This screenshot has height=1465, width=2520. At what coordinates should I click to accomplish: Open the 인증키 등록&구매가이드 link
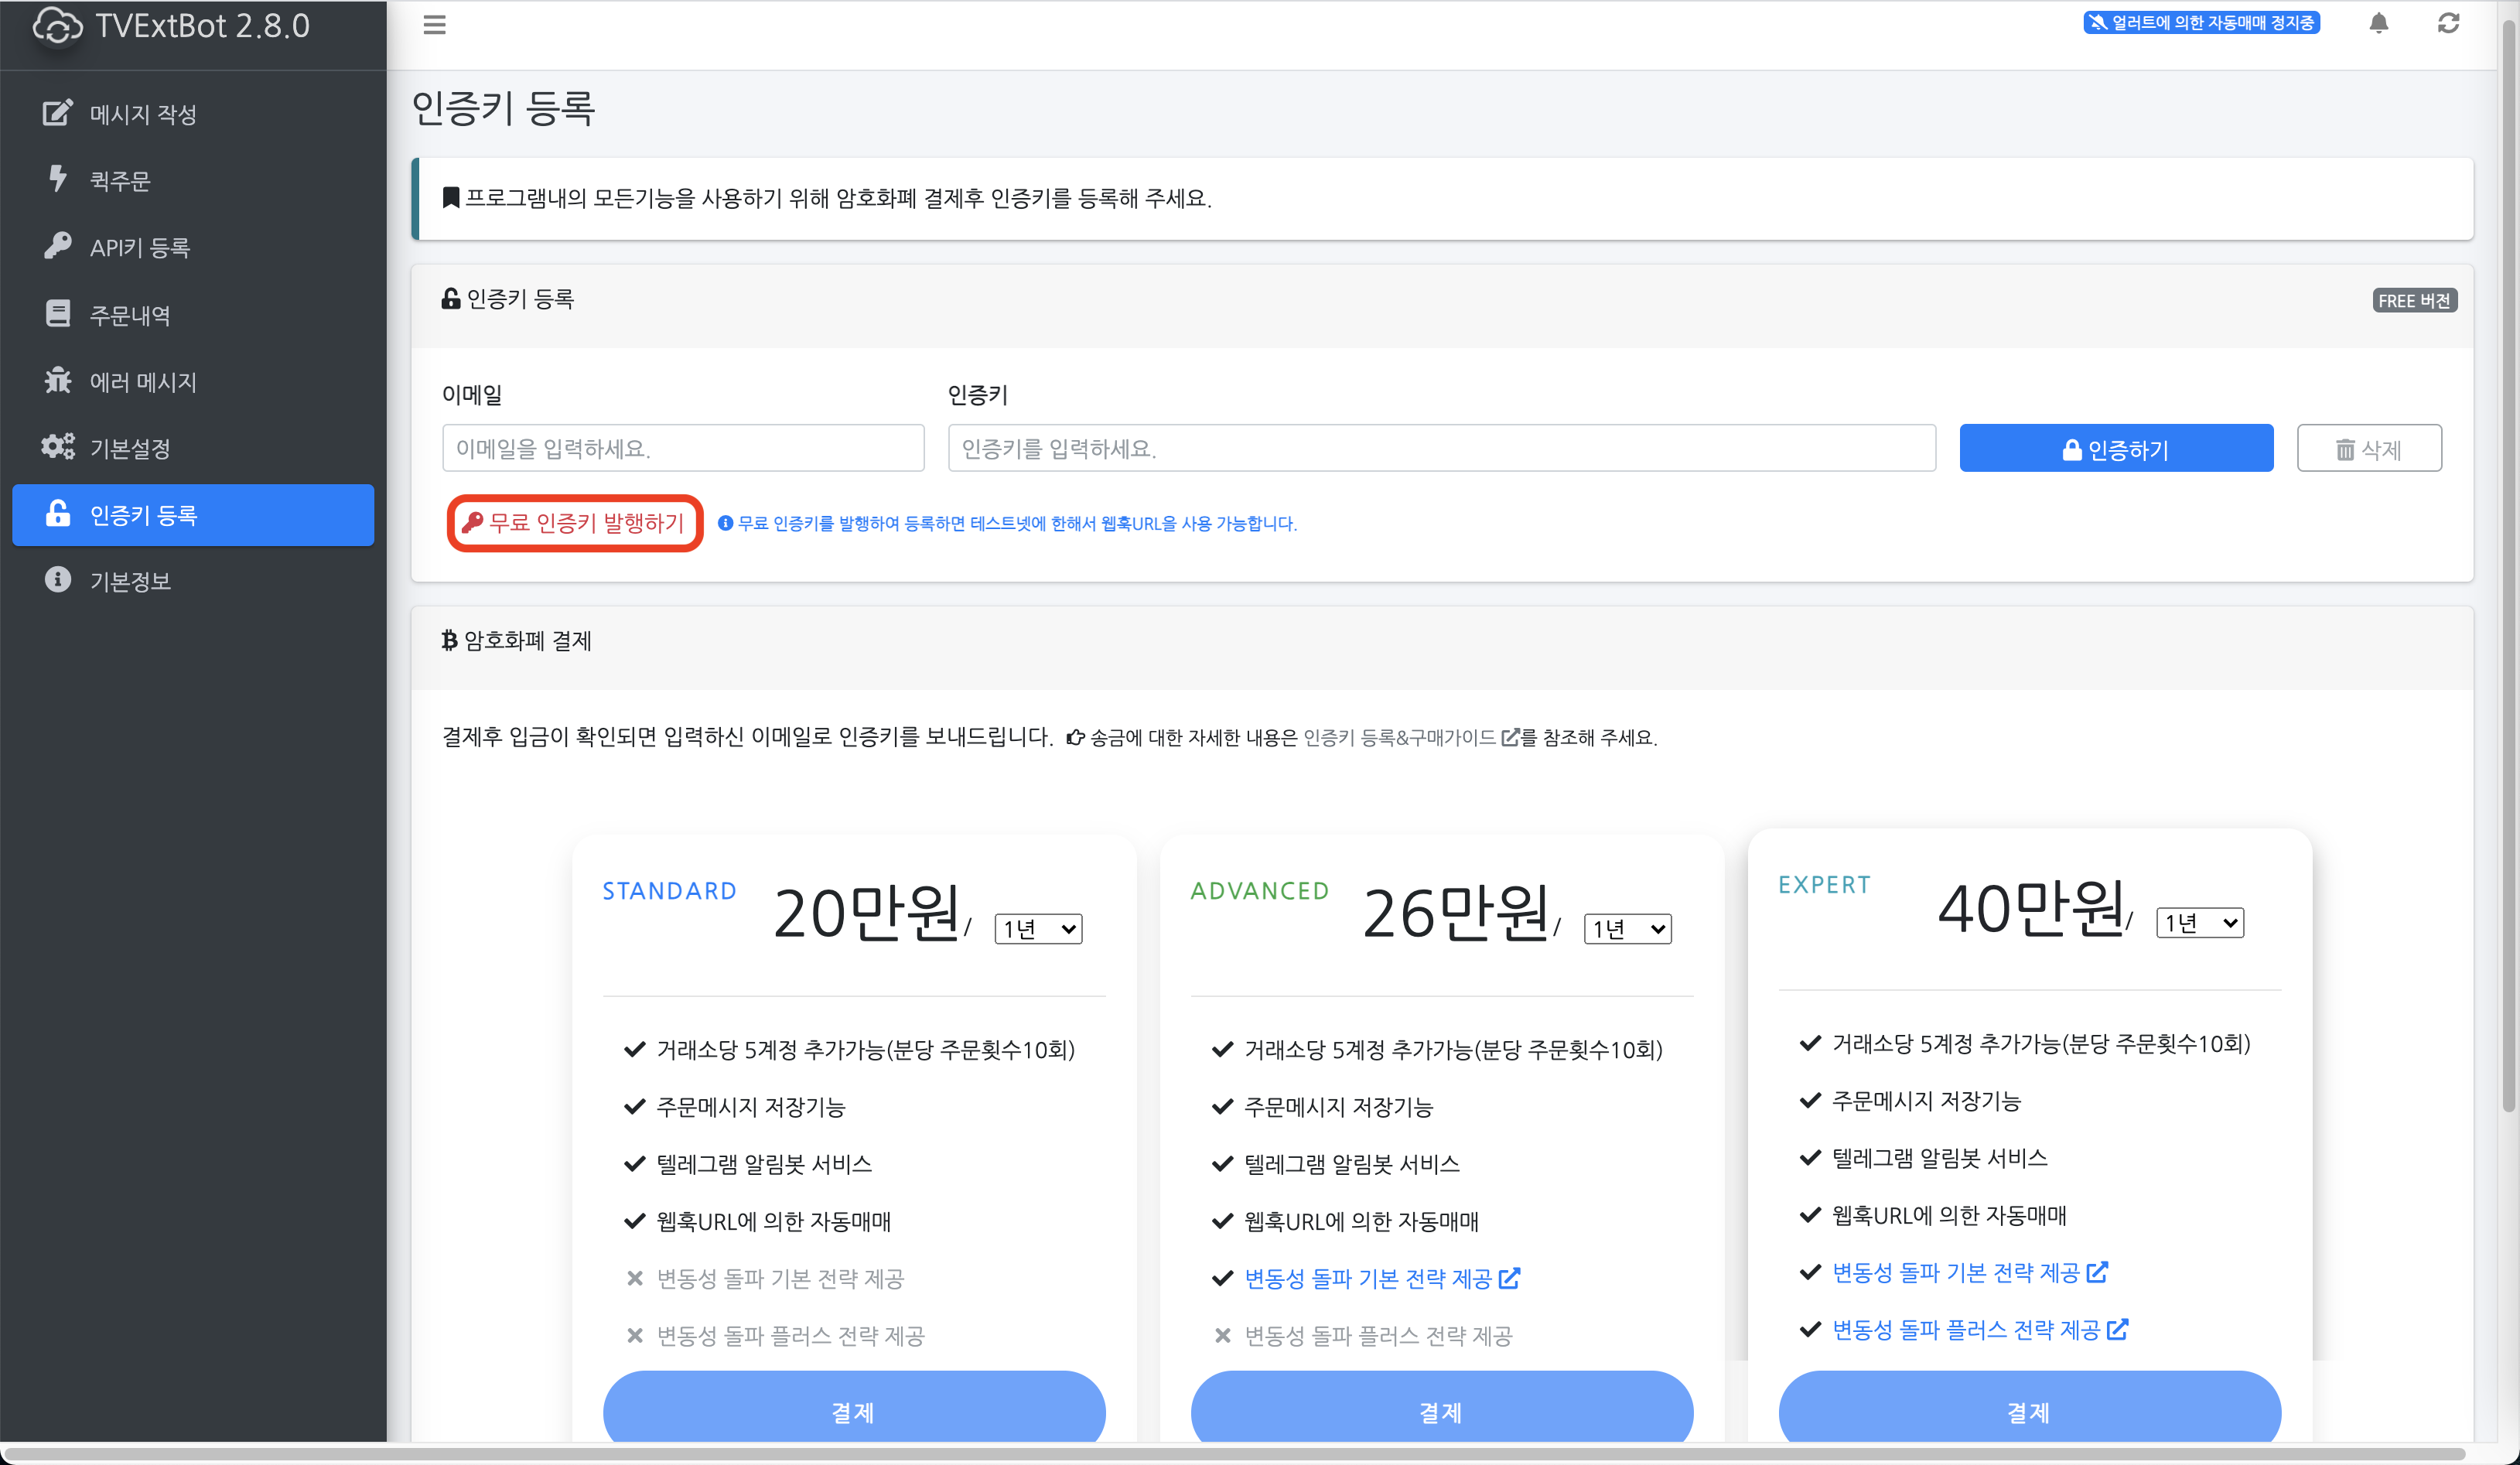1411,737
